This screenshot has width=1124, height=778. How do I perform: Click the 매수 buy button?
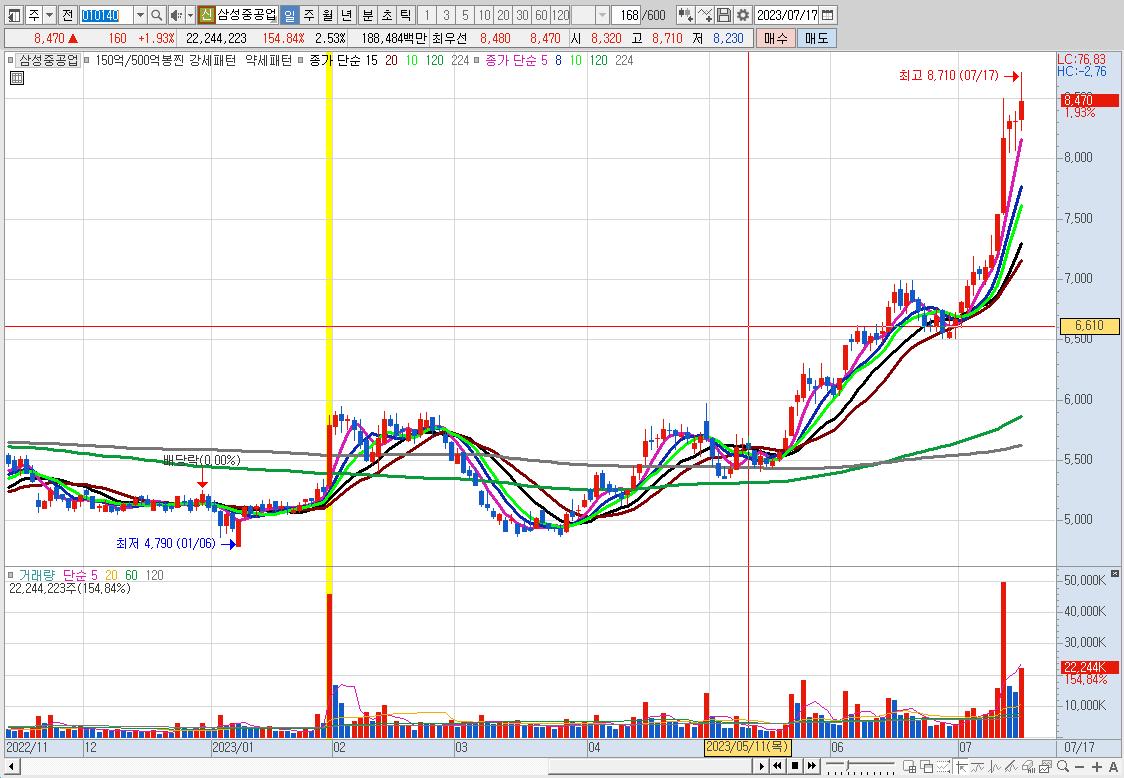pyautogui.click(x=776, y=38)
